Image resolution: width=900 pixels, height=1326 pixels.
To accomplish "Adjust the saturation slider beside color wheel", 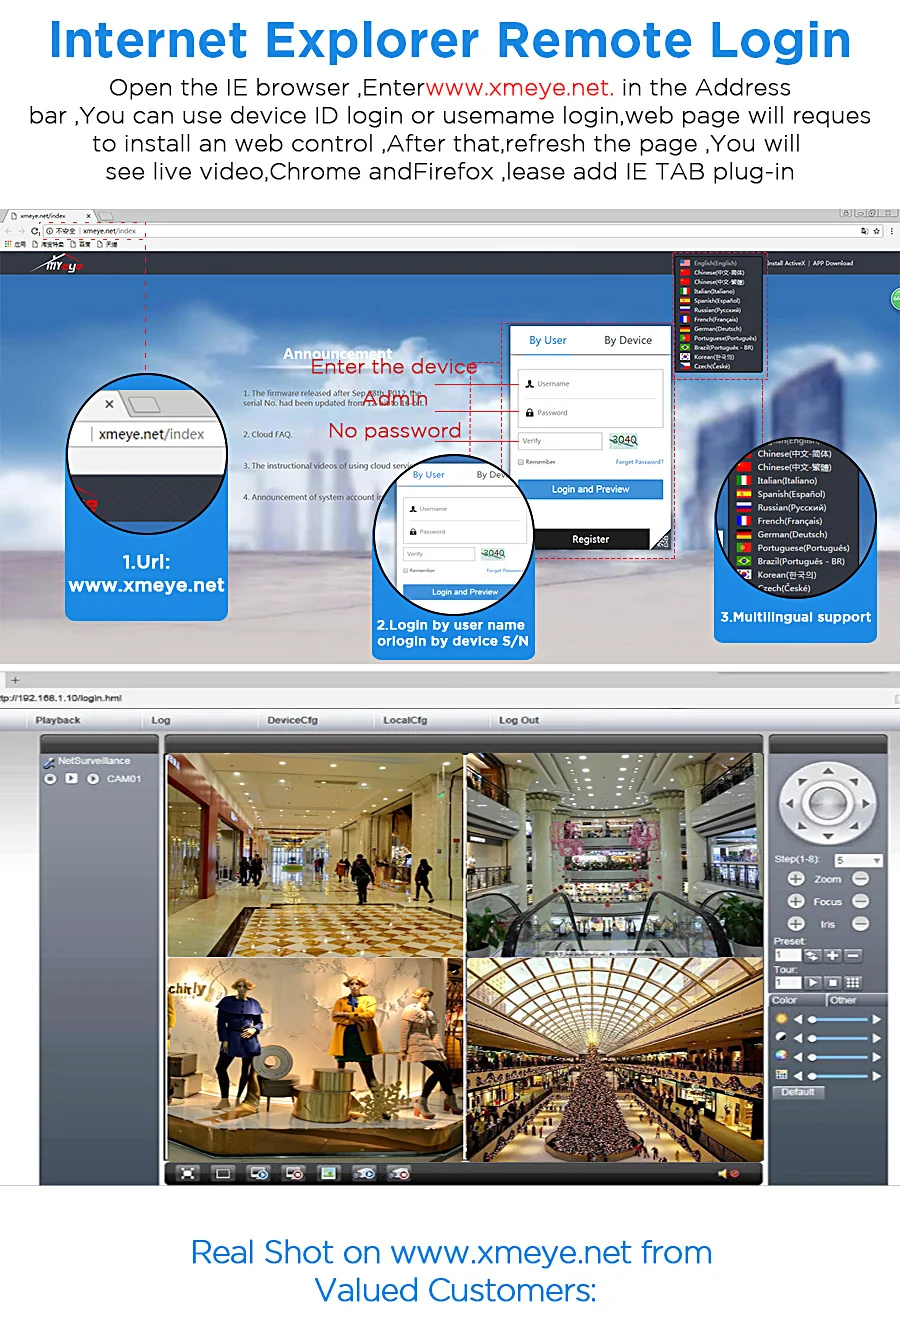I will (838, 1057).
